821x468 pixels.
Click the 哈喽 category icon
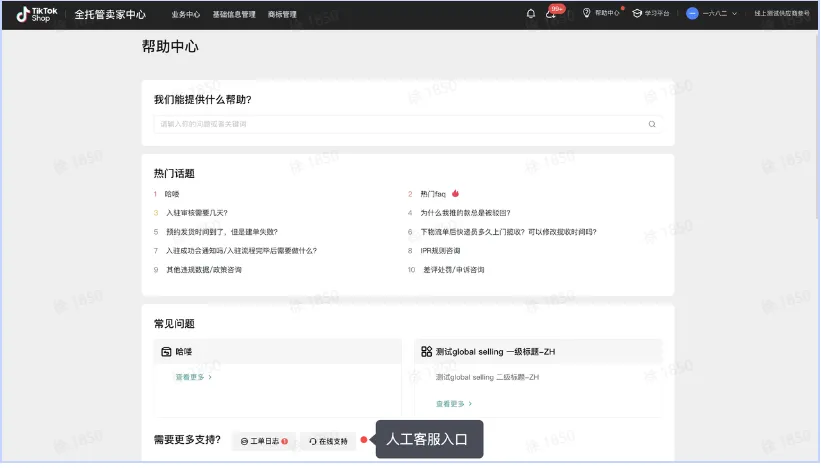pos(166,352)
